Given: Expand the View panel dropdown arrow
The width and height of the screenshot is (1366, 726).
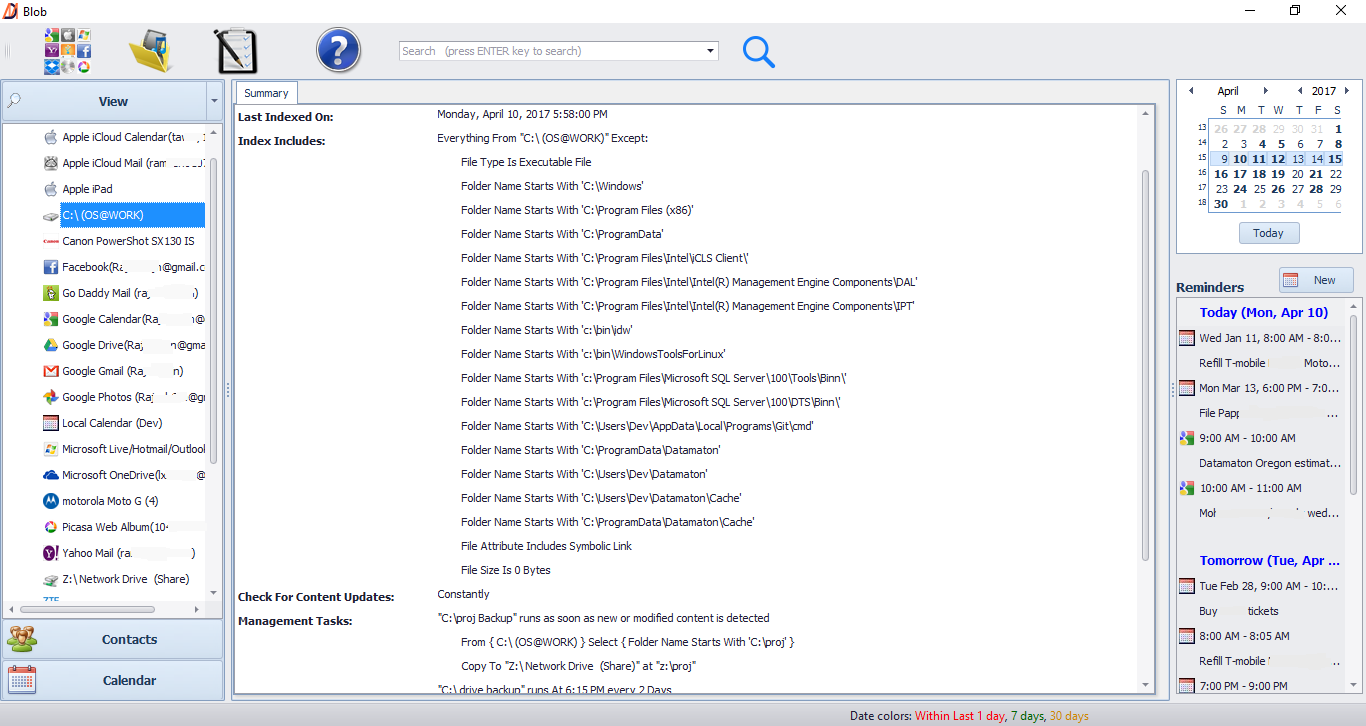Looking at the screenshot, I should click(x=214, y=101).
